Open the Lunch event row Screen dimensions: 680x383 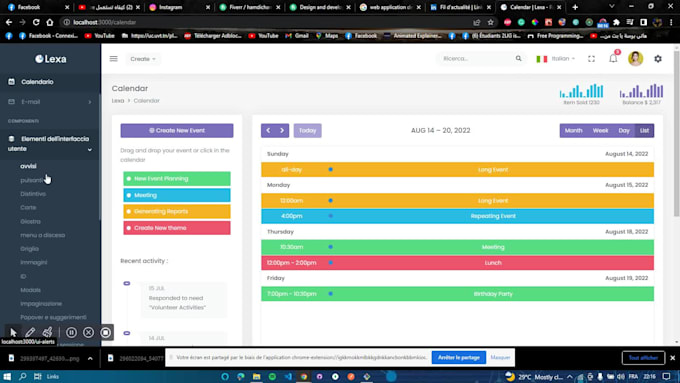point(458,263)
